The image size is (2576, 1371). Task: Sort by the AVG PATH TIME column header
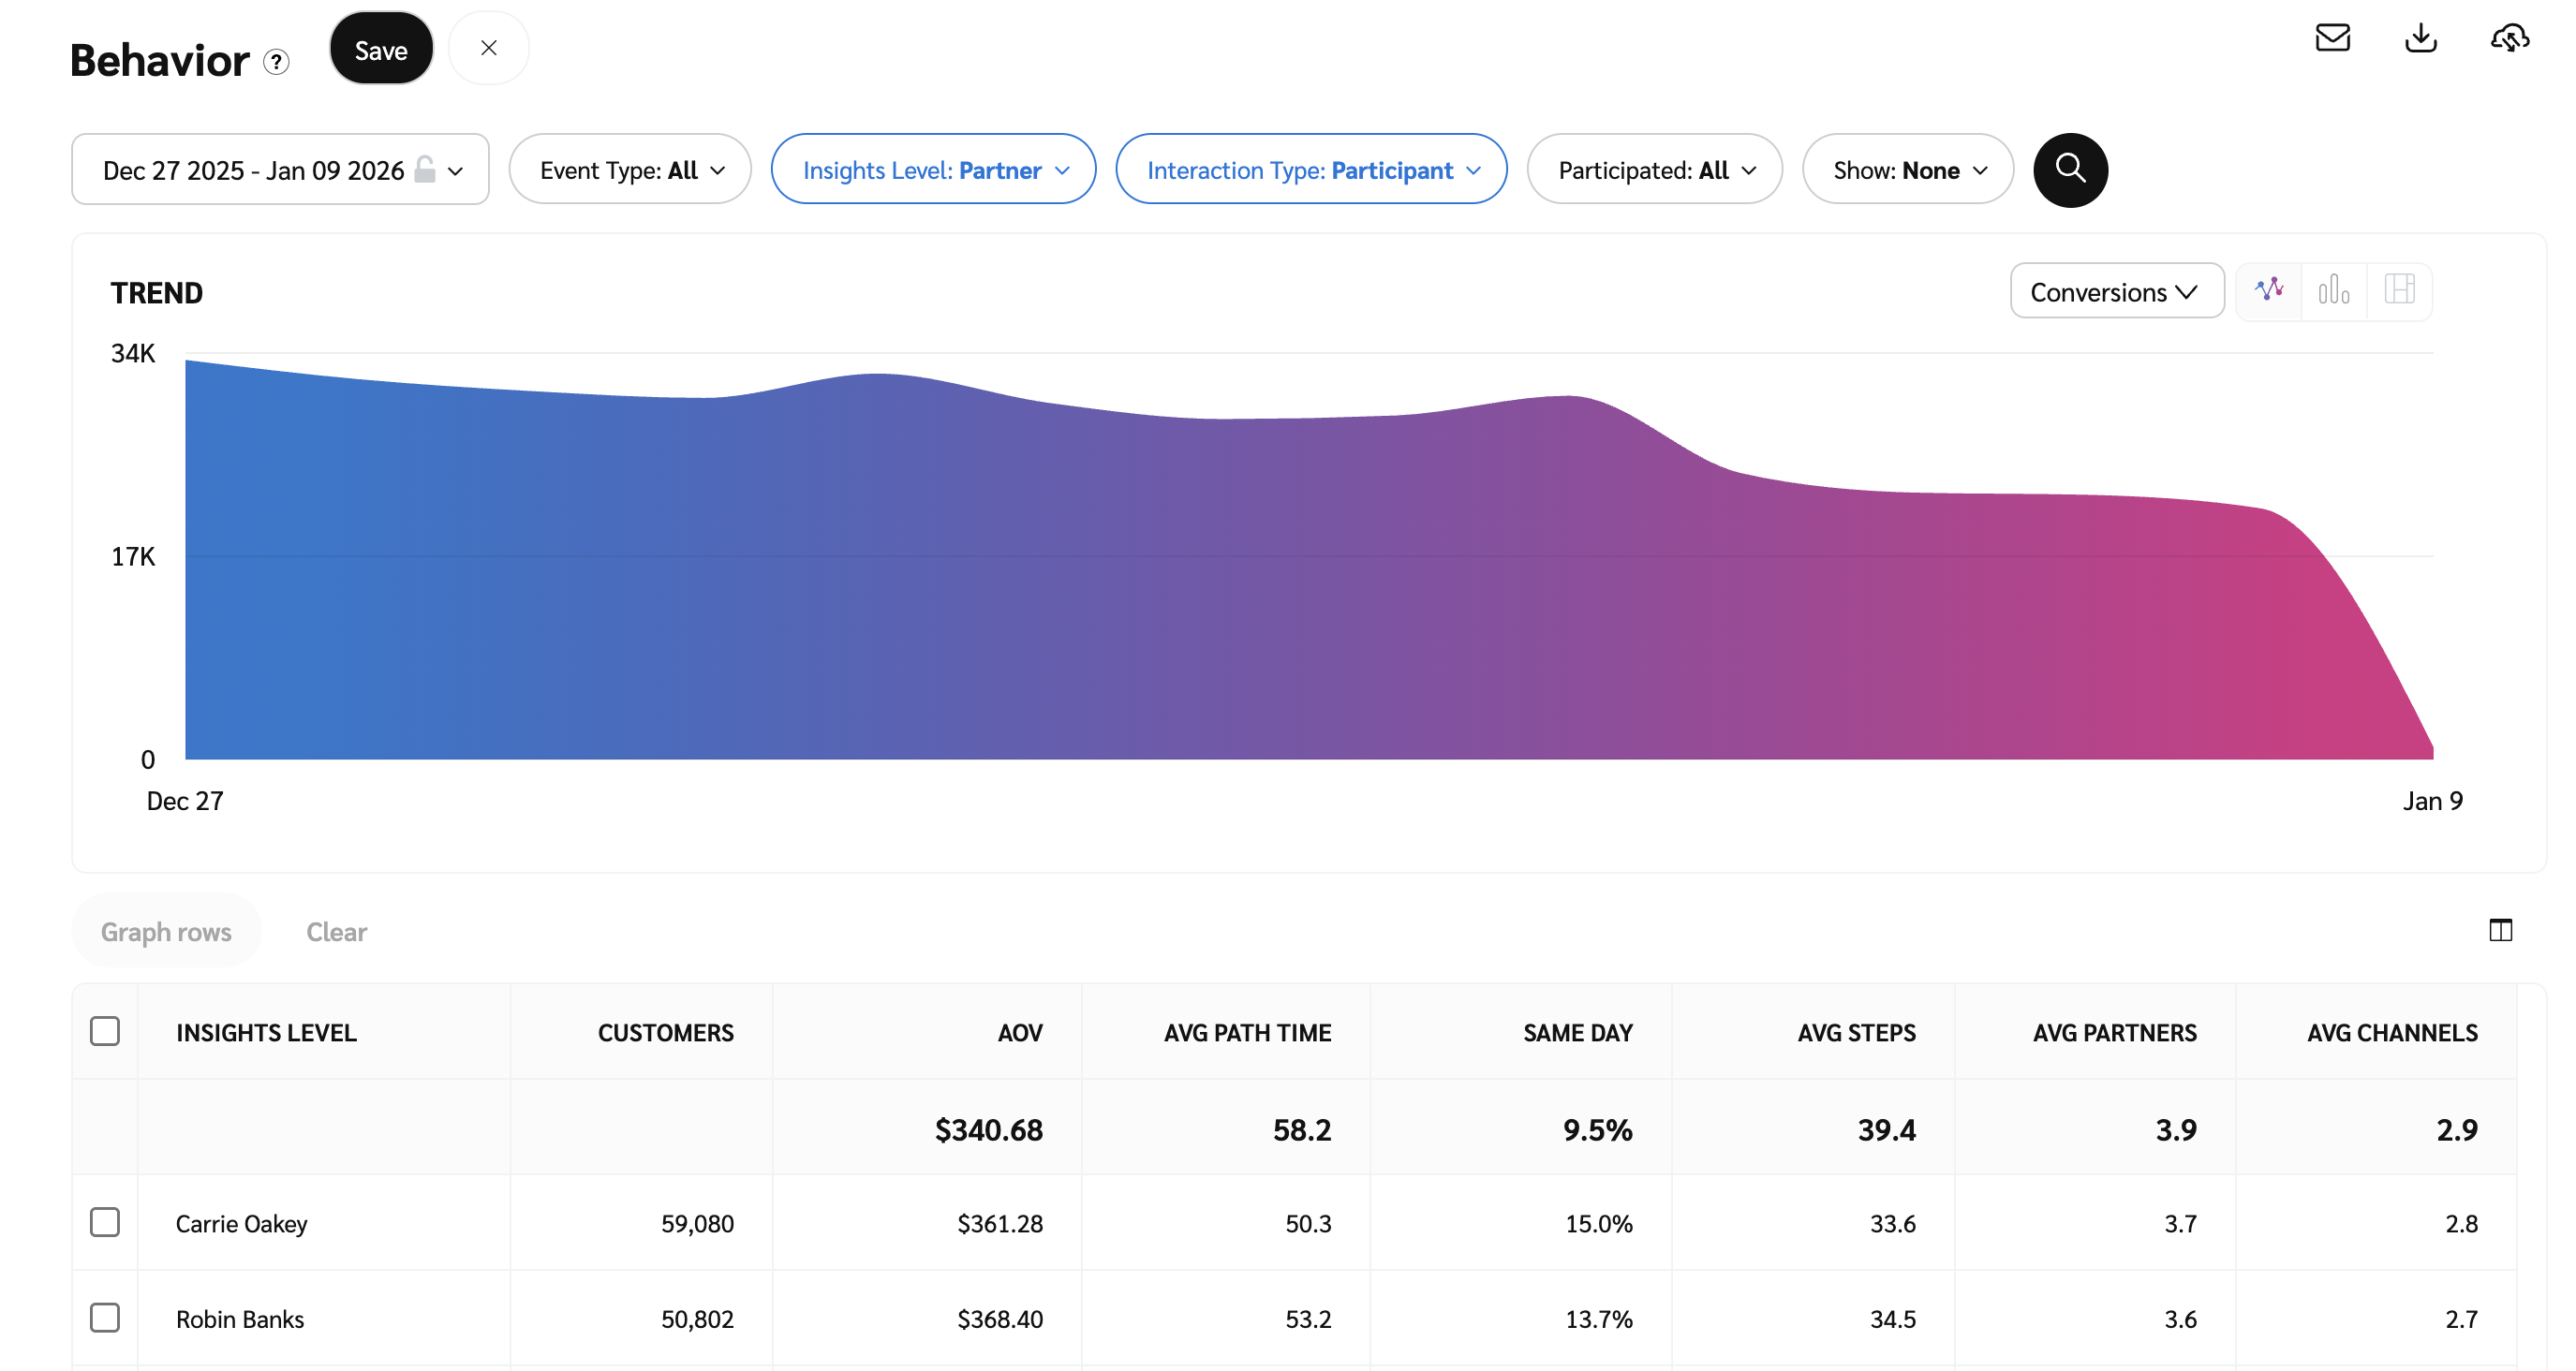1246,1033
